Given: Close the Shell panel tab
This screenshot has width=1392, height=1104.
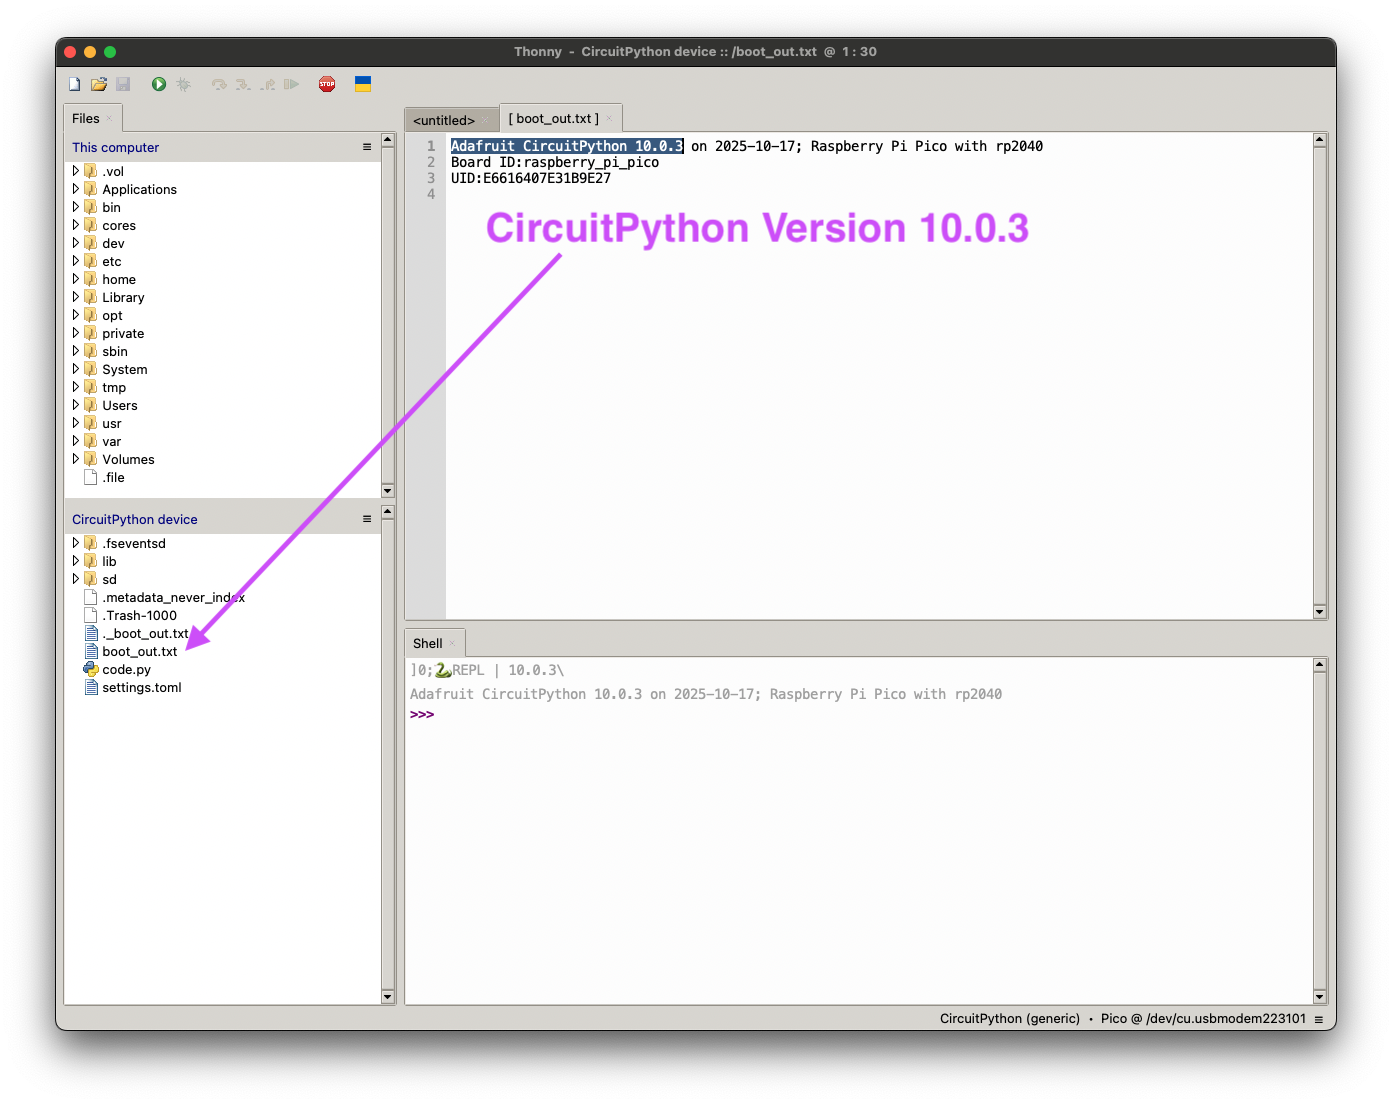Looking at the screenshot, I should 452,644.
